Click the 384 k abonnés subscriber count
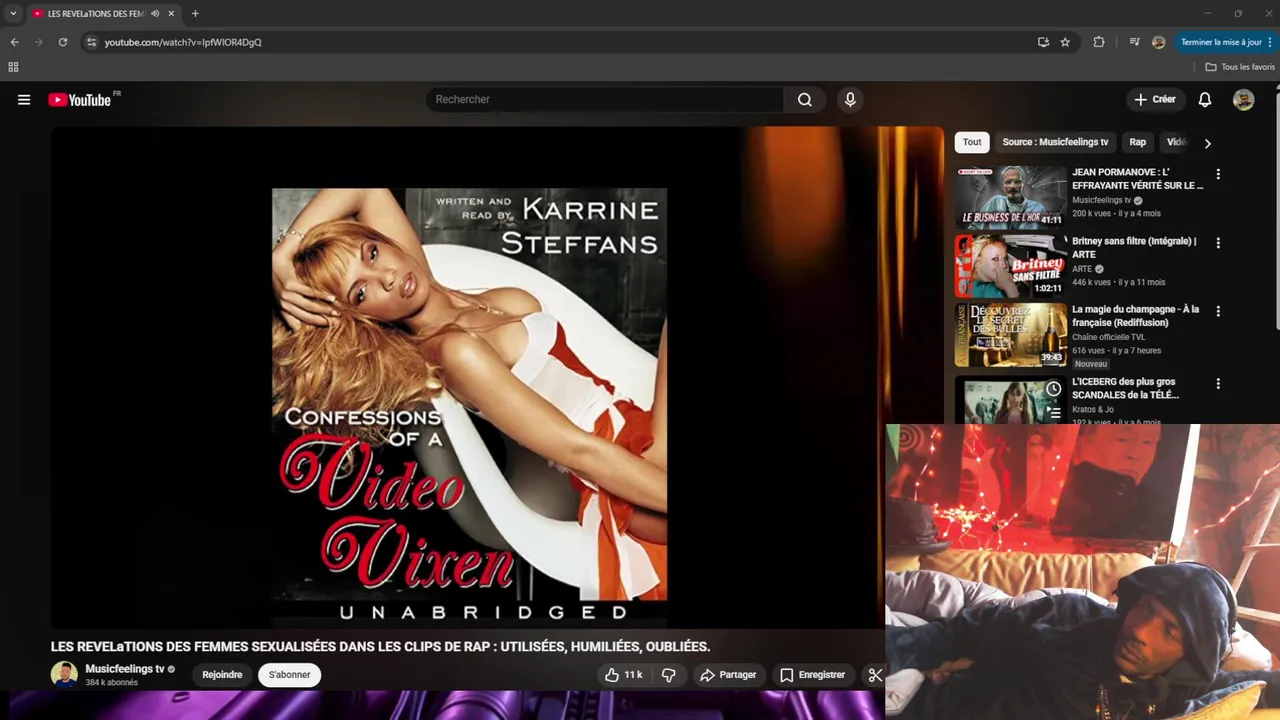Screen dimensions: 1280x720 click(x=111, y=683)
